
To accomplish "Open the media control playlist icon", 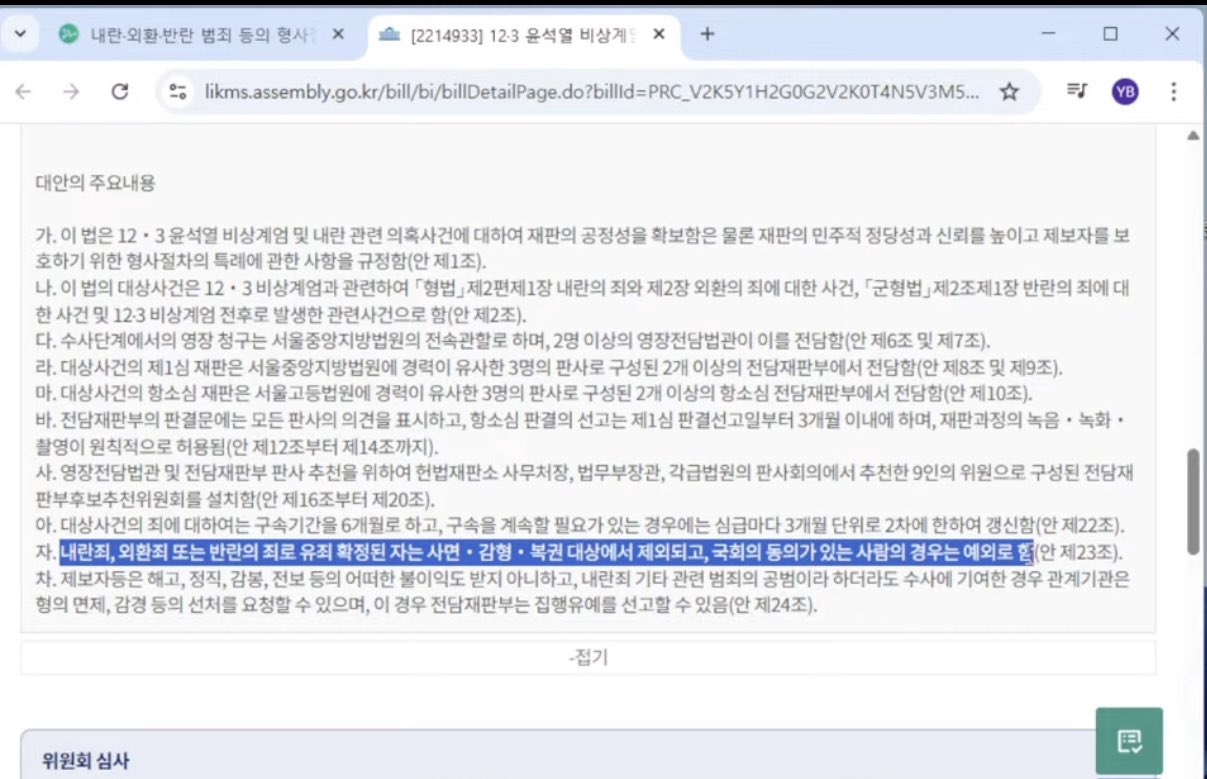I will coord(1076,92).
